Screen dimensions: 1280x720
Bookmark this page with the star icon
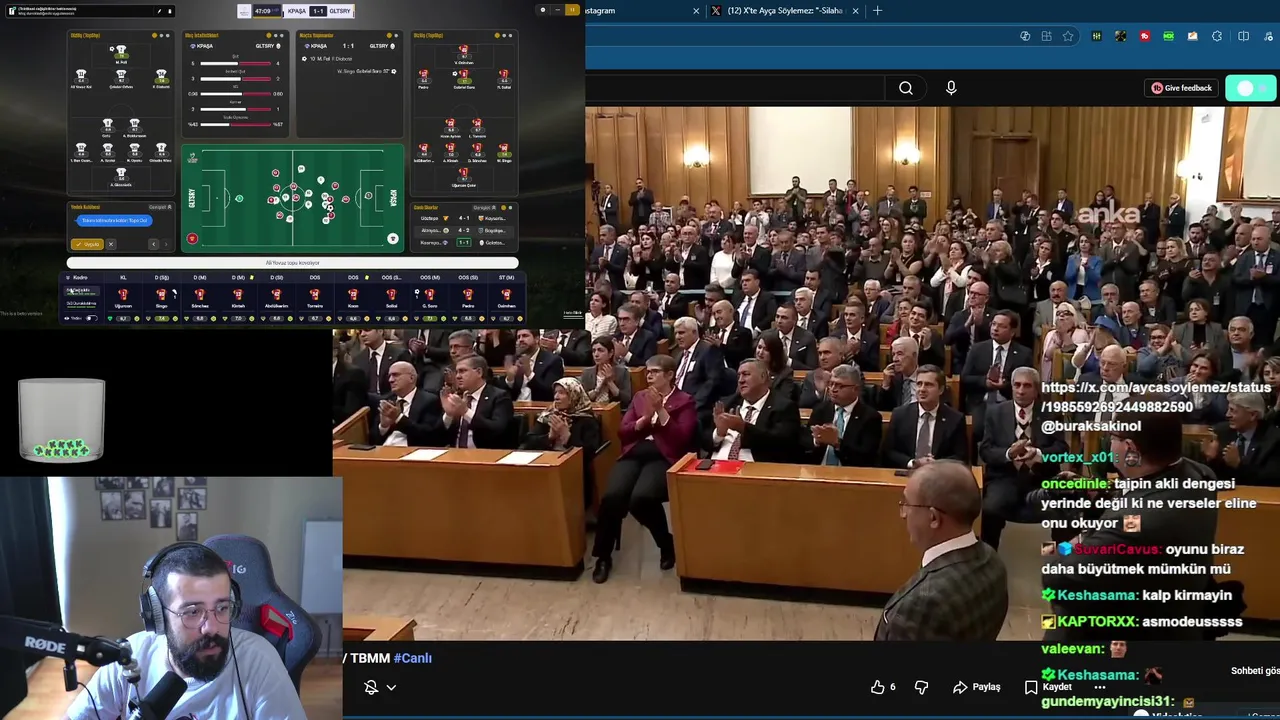[x=1068, y=36]
